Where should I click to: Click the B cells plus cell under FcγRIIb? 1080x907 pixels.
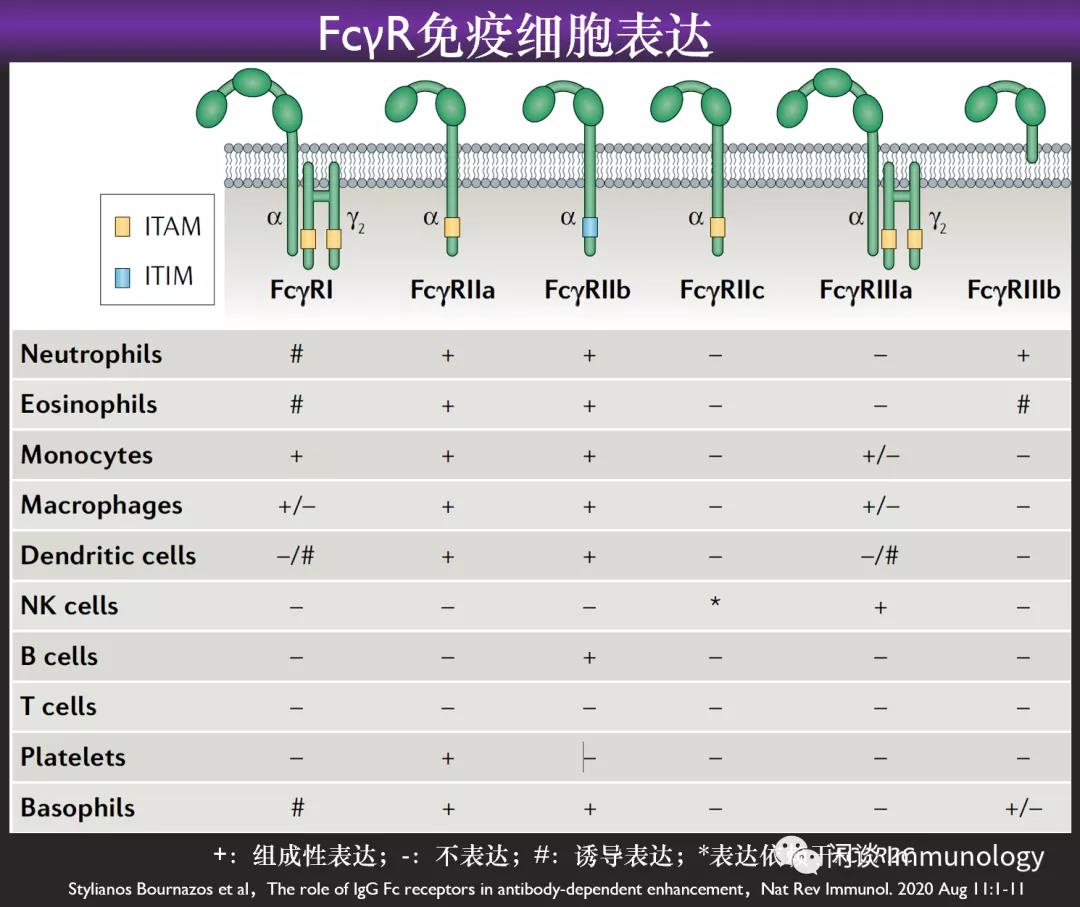589,657
